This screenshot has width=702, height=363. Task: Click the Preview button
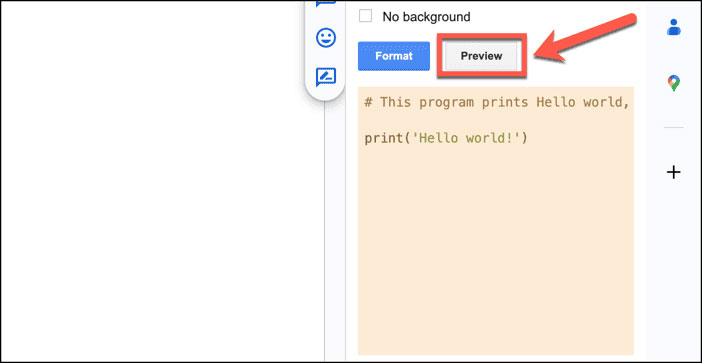point(481,56)
